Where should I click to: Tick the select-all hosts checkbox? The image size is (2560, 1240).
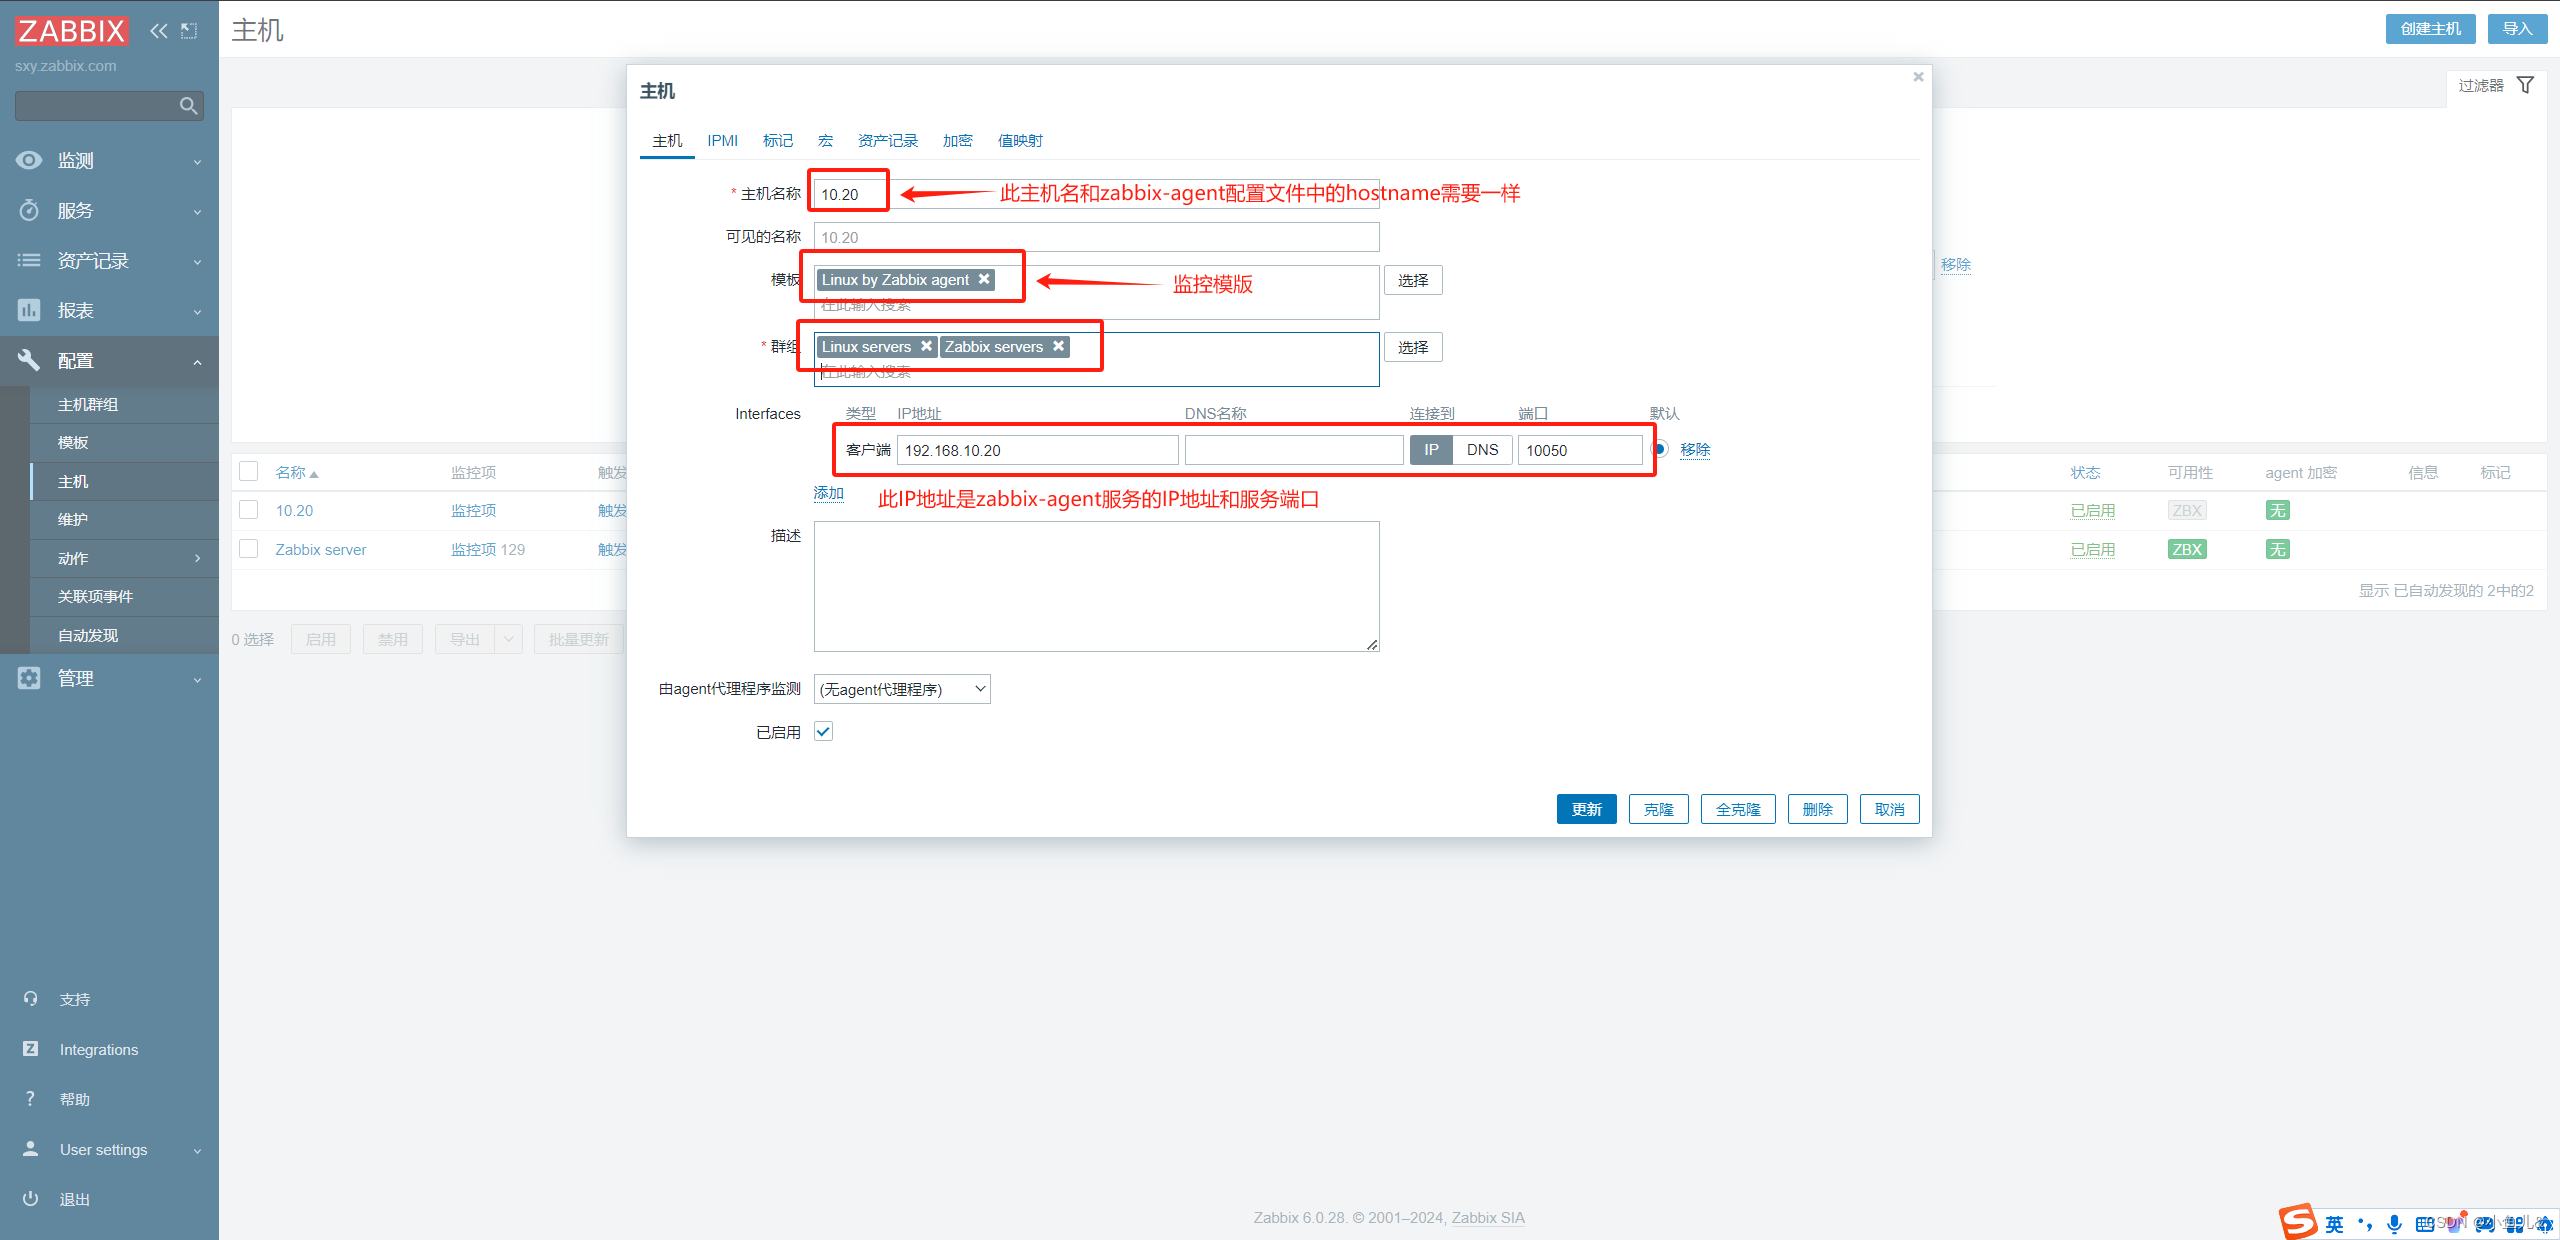pos(249,471)
